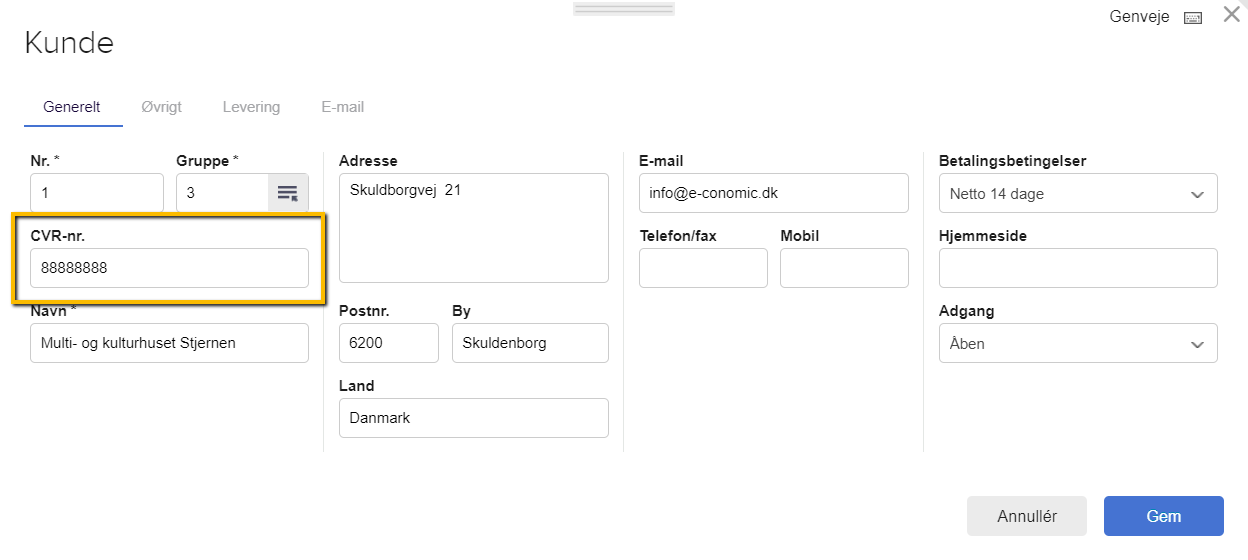The width and height of the screenshot is (1248, 560).
Task: Click into the Navn text field
Action: [x=169, y=343]
